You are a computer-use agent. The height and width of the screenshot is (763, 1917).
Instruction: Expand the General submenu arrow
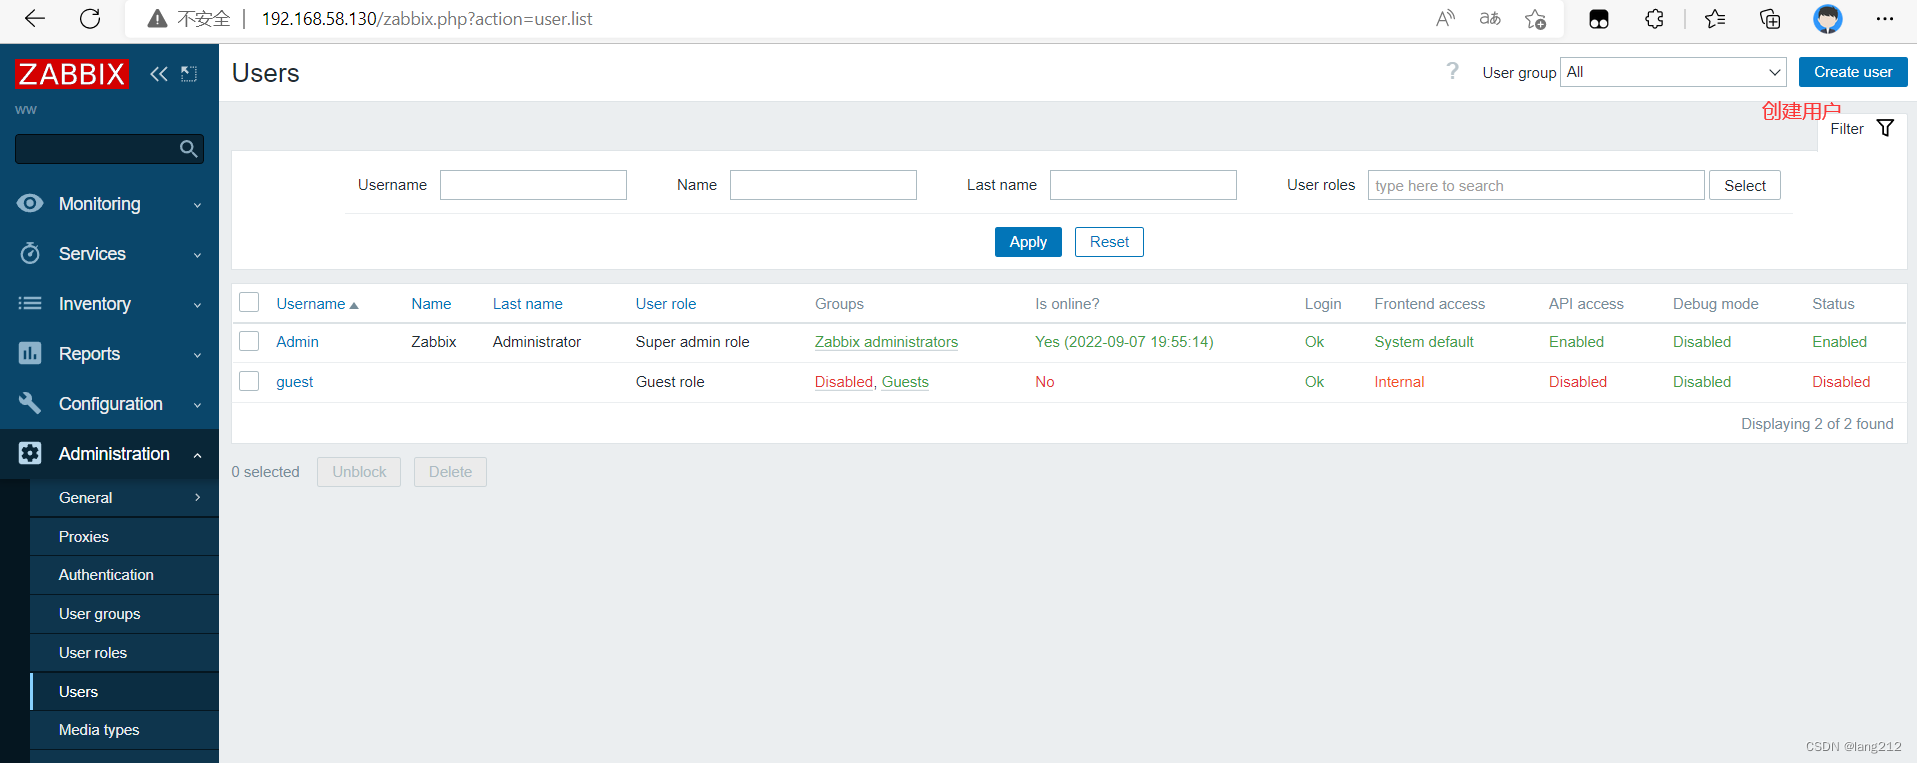click(197, 497)
